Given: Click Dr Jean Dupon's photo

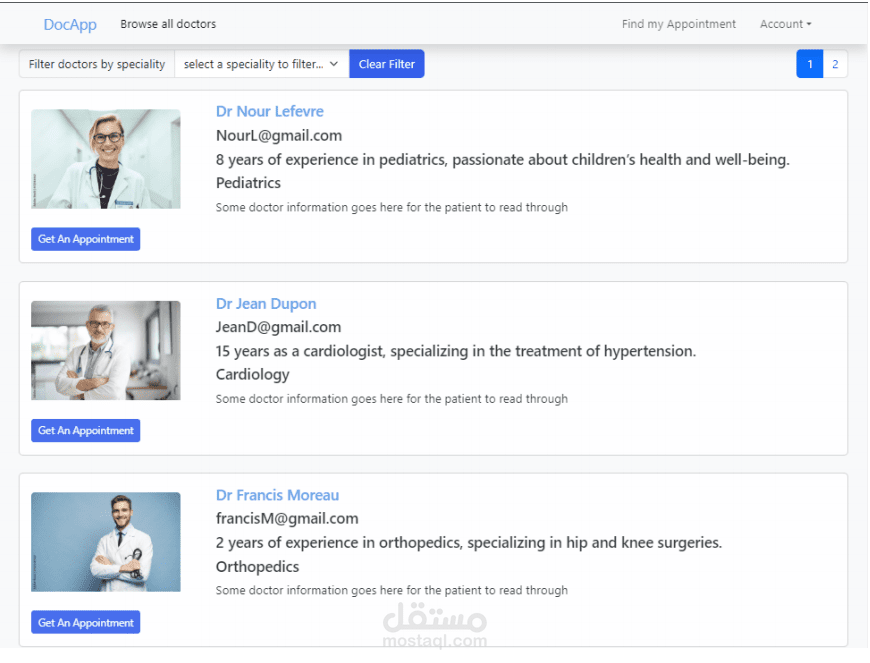Looking at the screenshot, I should 106,351.
